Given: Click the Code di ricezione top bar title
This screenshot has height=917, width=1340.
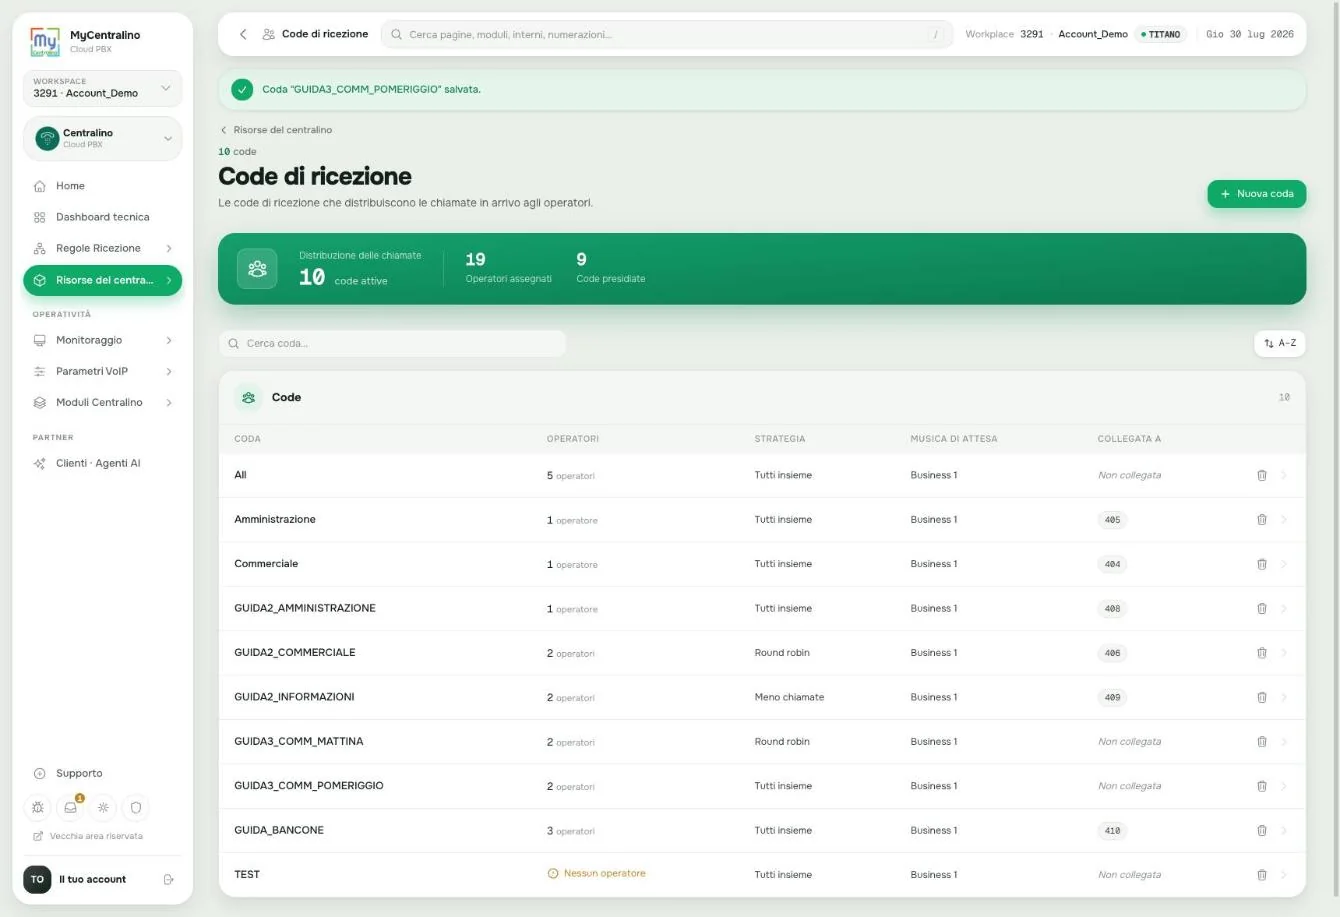Looking at the screenshot, I should click(x=325, y=34).
